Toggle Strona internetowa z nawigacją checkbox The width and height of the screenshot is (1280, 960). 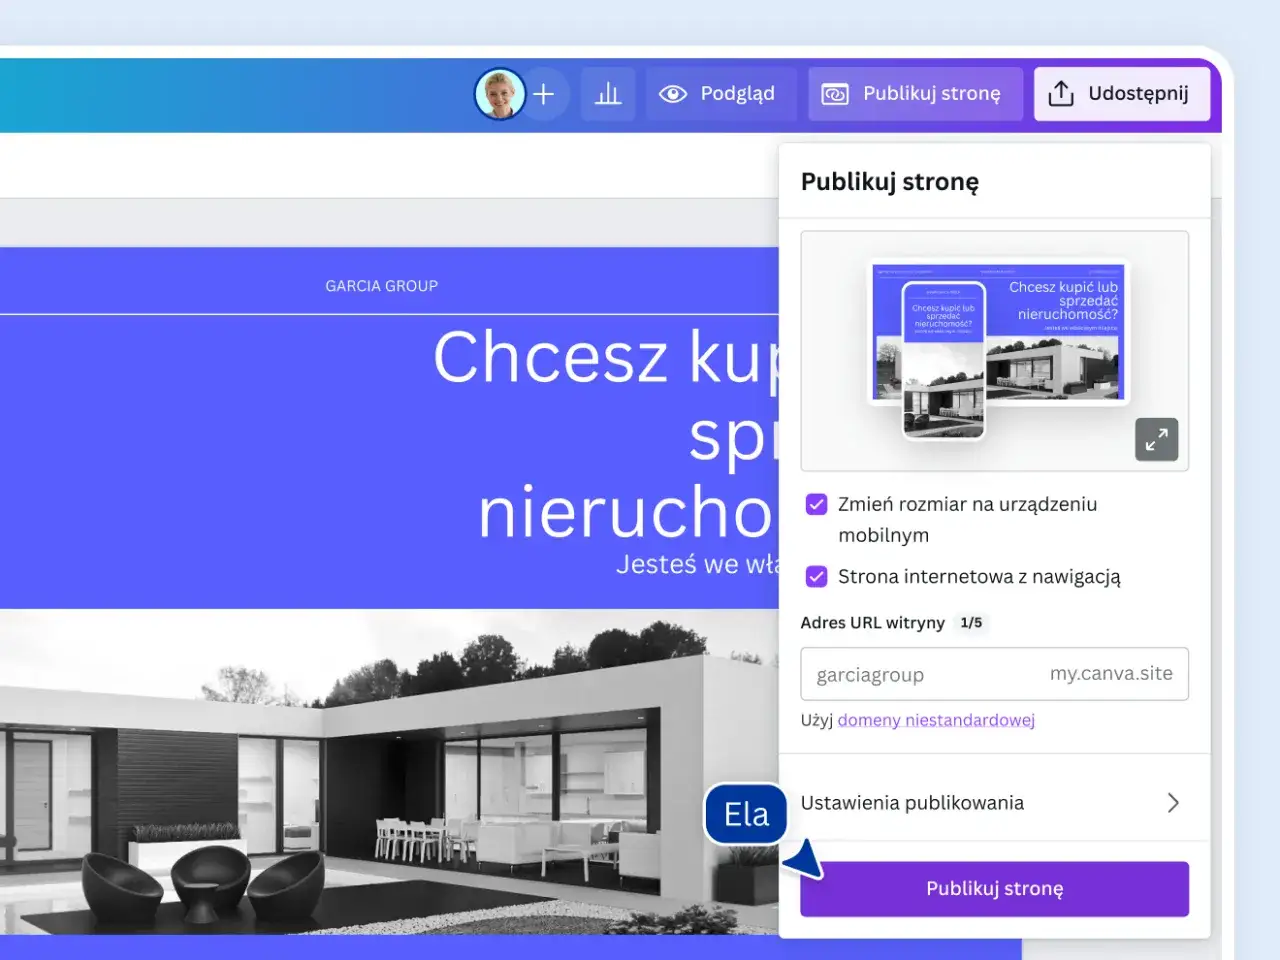tap(817, 576)
